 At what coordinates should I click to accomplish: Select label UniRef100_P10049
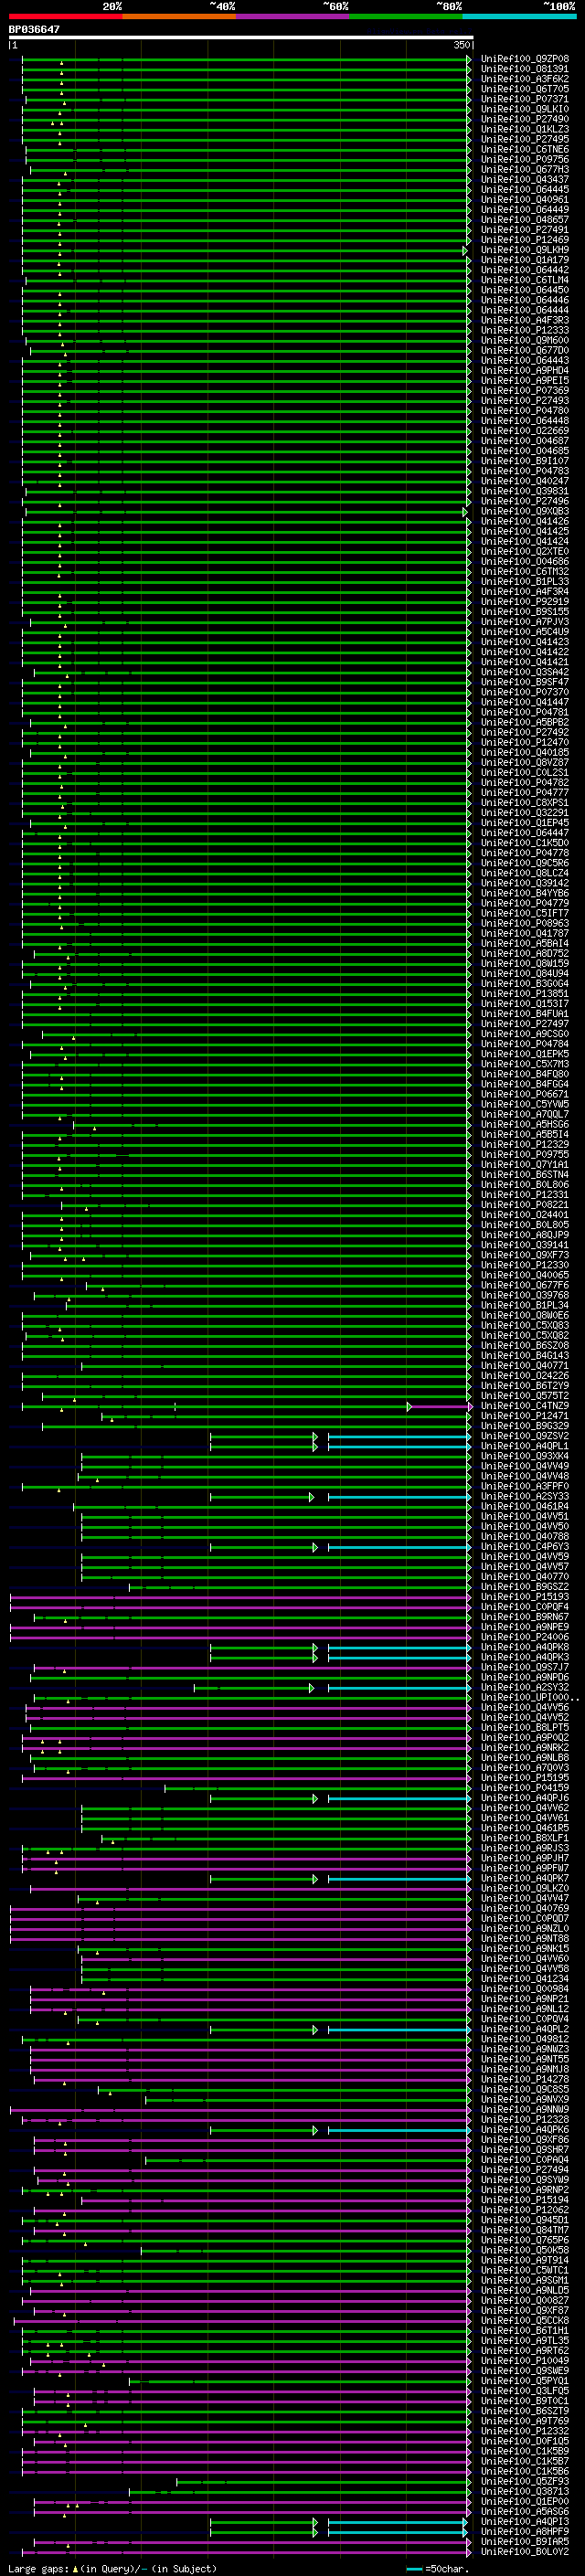525,2361
